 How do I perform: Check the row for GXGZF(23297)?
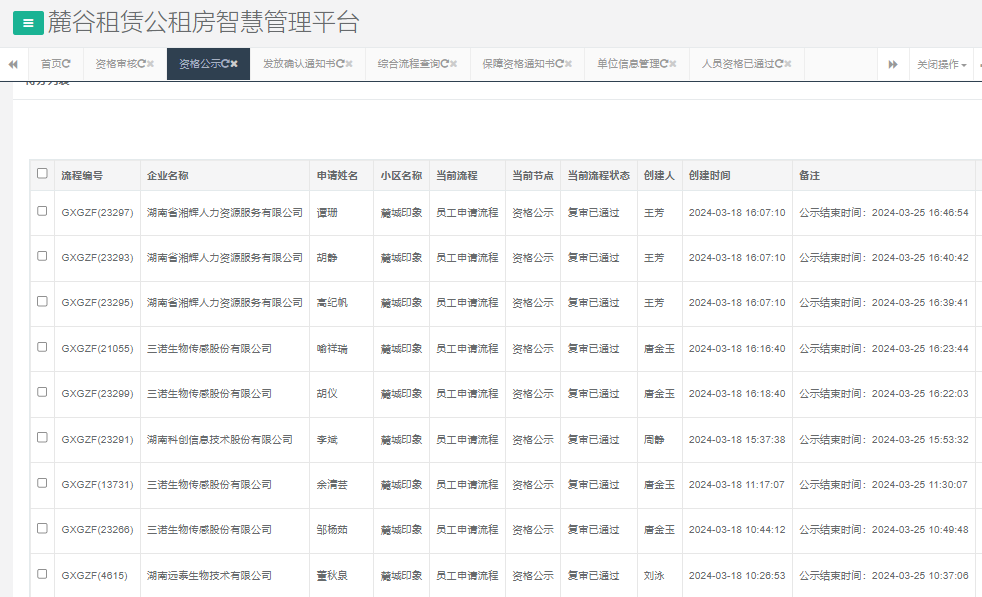point(41,211)
